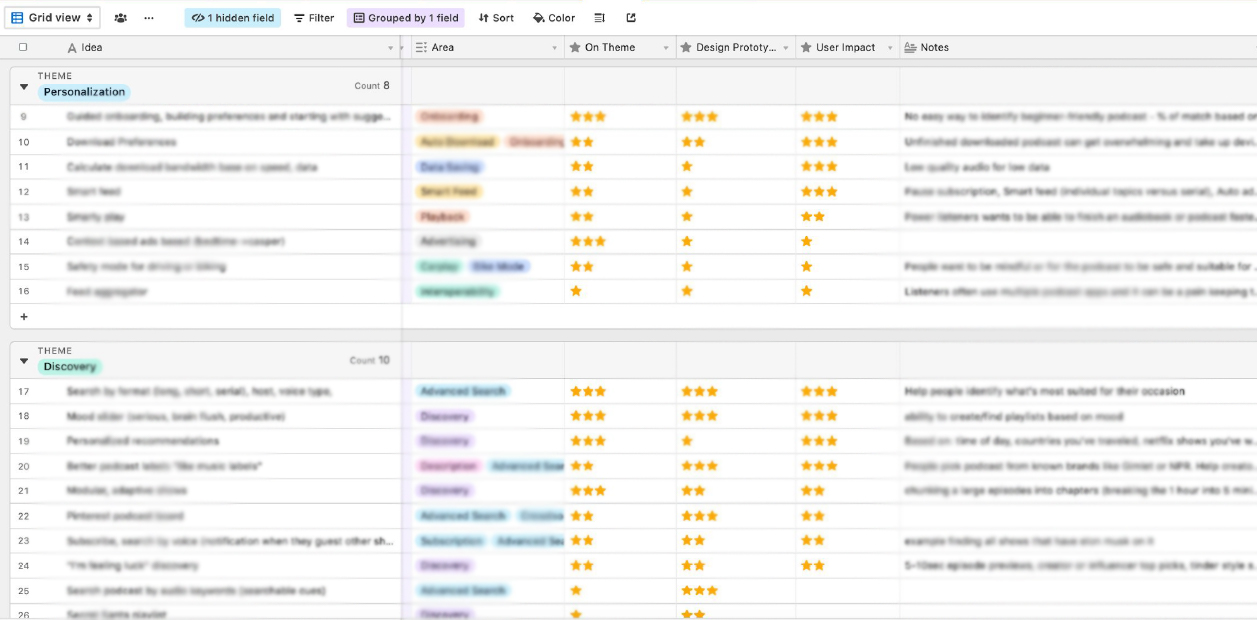This screenshot has width=1257, height=620.
Task: Click note 'Help people identify what's most suited'
Action: pyautogui.click(x=1045, y=392)
